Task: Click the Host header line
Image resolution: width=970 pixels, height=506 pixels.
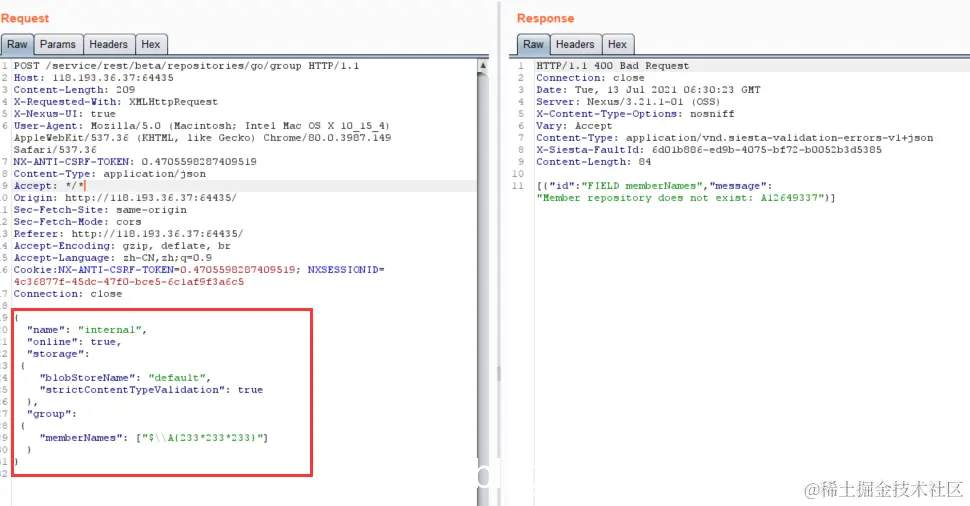Action: [x=93, y=78]
